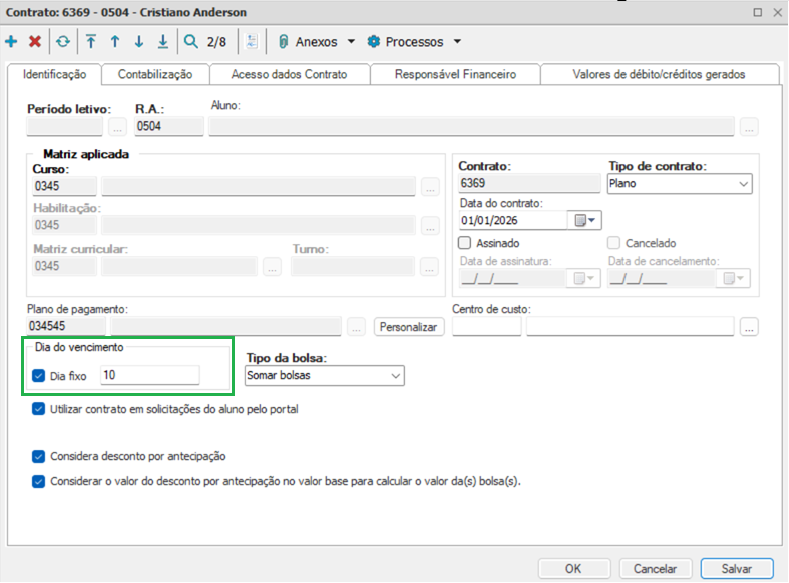Image resolution: width=789 pixels, height=583 pixels.
Task: Click the Período letivo field
Action: (x=64, y=126)
